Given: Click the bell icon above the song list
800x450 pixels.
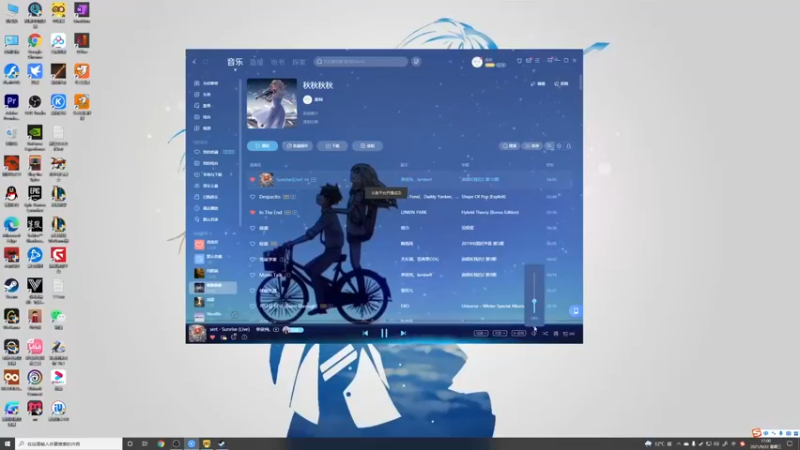Looking at the screenshot, I should [569, 146].
